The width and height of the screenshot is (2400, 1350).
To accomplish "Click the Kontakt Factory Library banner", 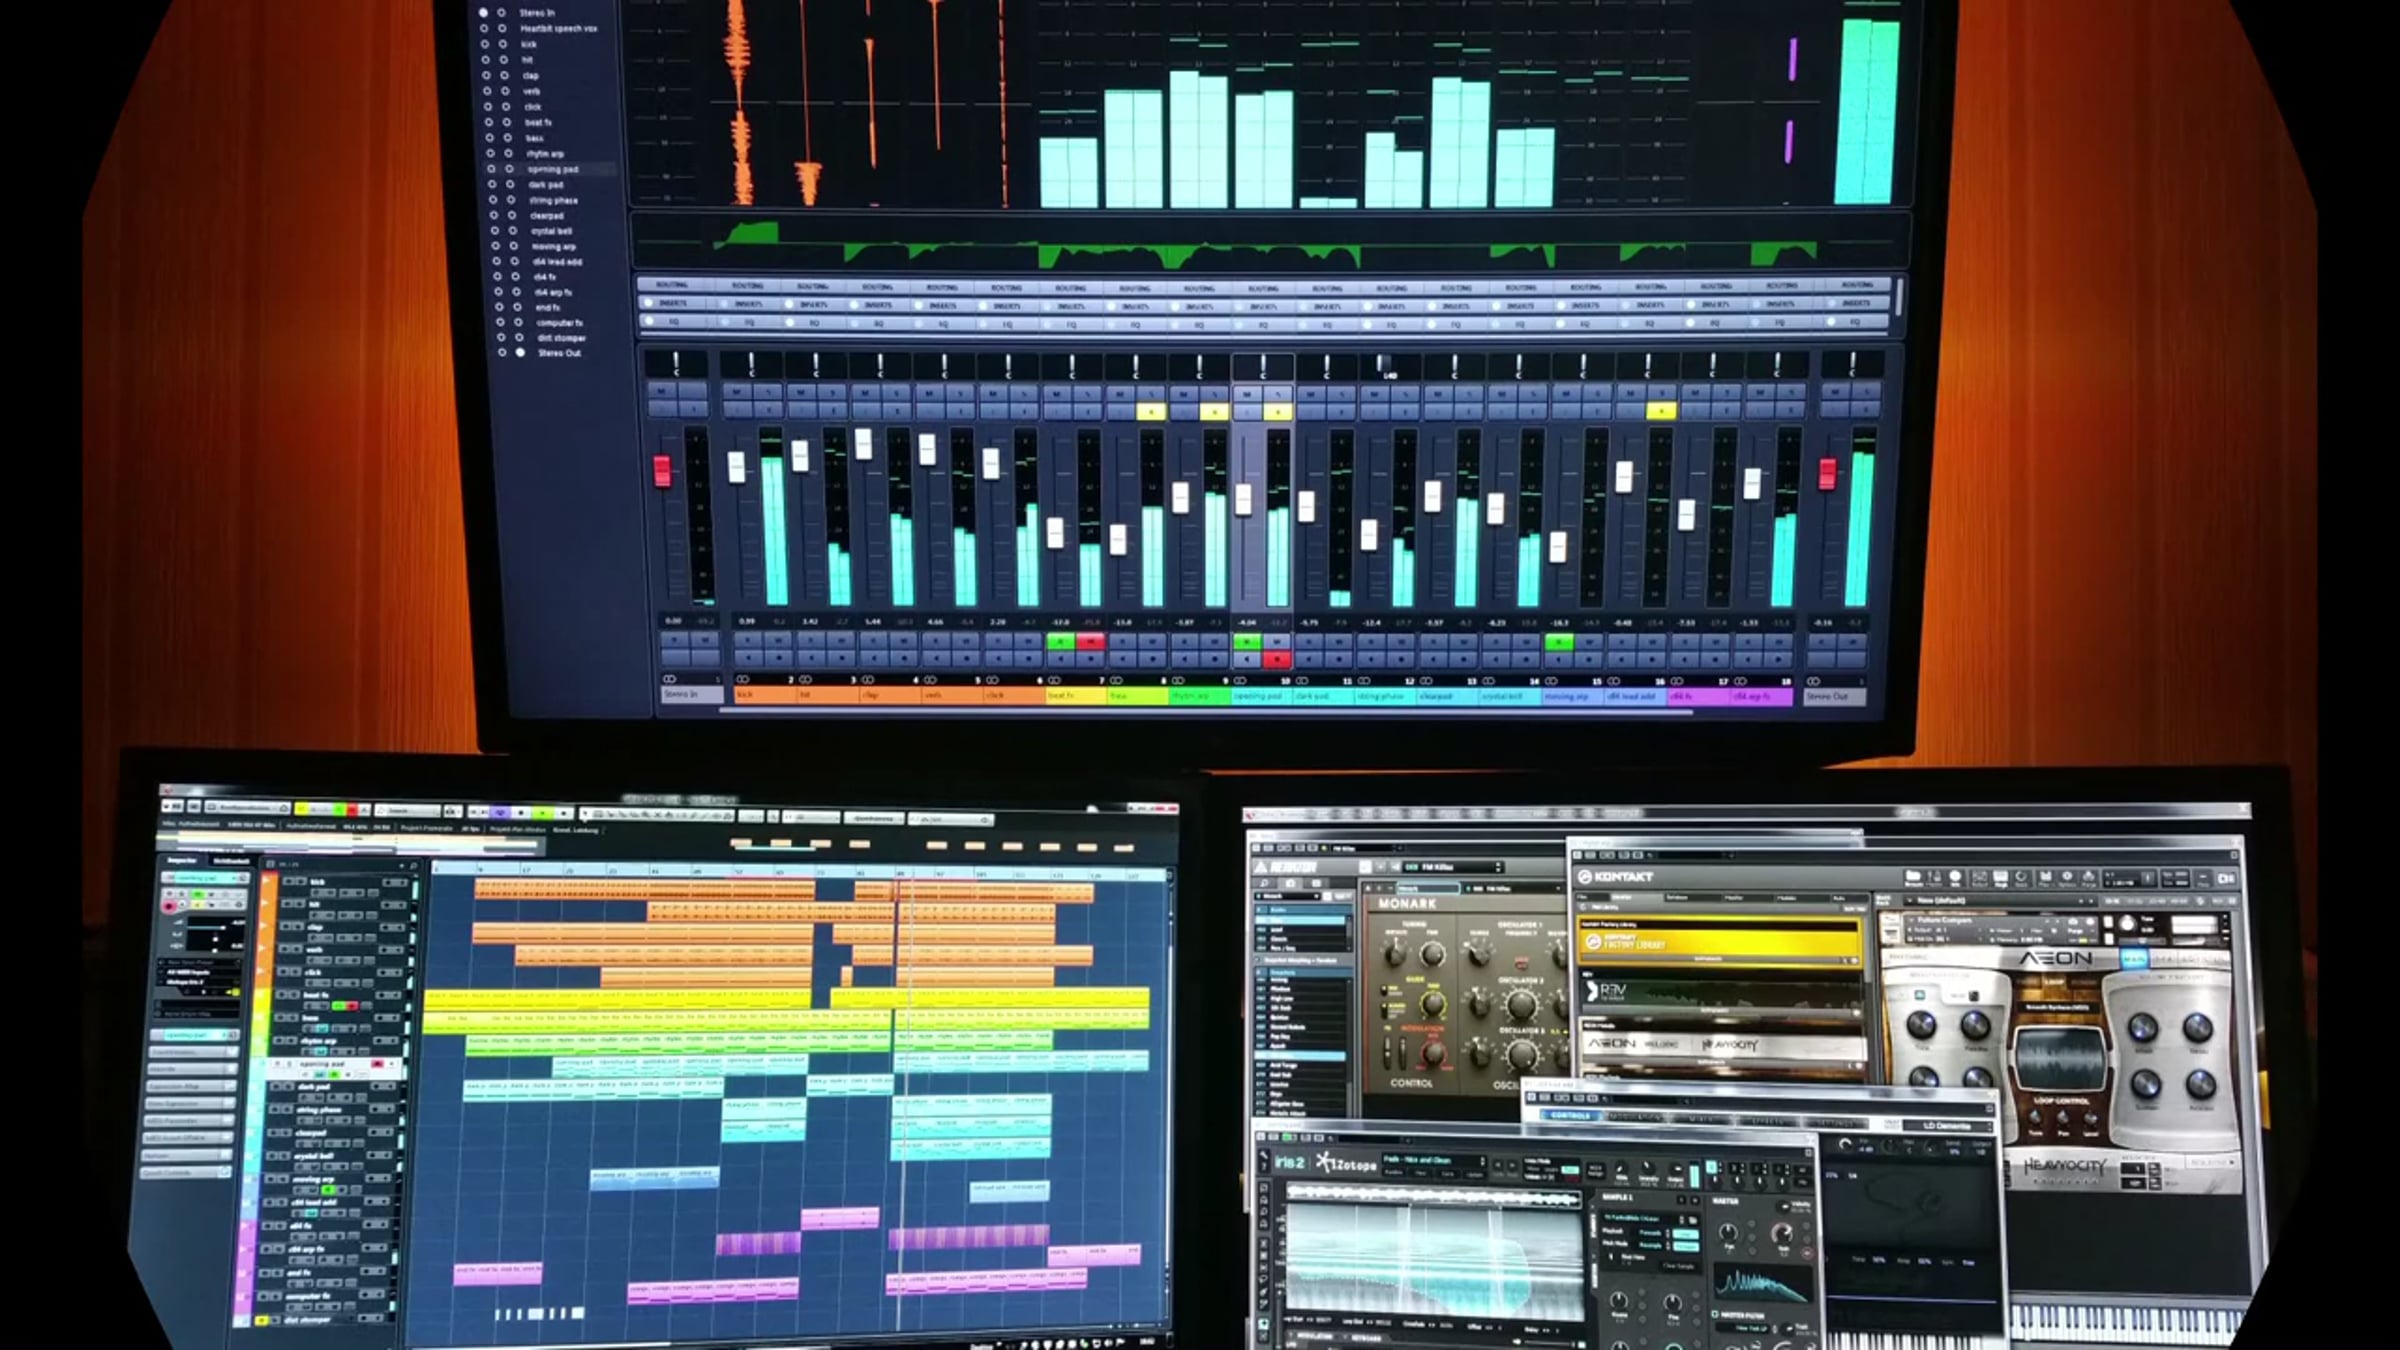I will point(1718,941).
